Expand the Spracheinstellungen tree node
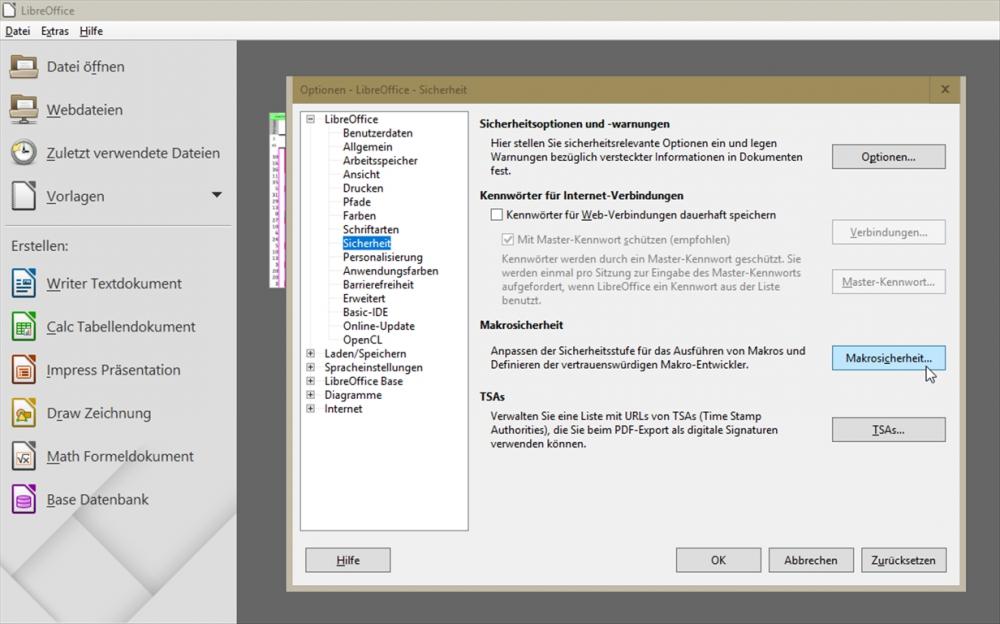The height and width of the screenshot is (624, 1000). [x=311, y=368]
